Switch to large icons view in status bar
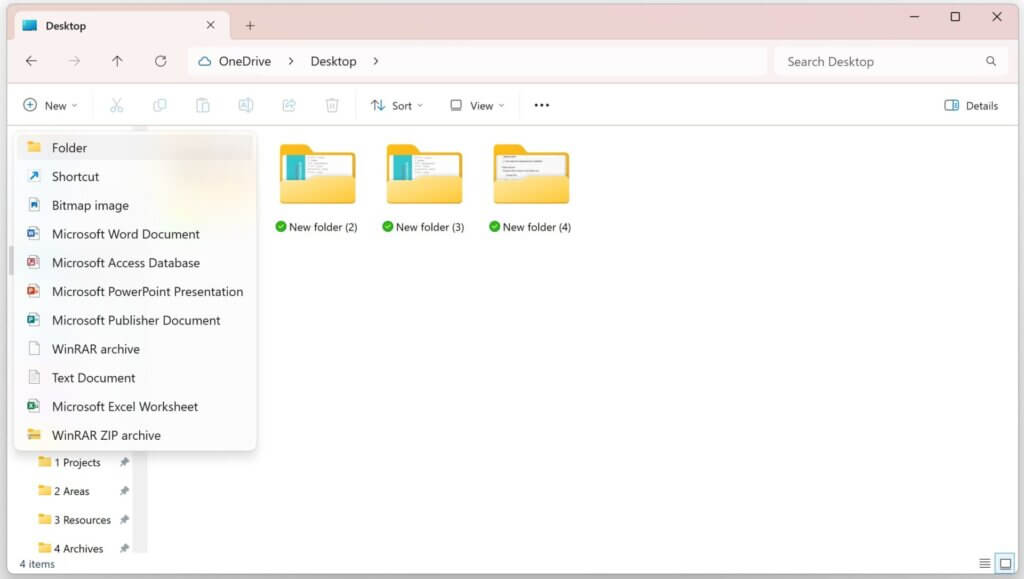This screenshot has height=579, width=1024. pos(1005,563)
